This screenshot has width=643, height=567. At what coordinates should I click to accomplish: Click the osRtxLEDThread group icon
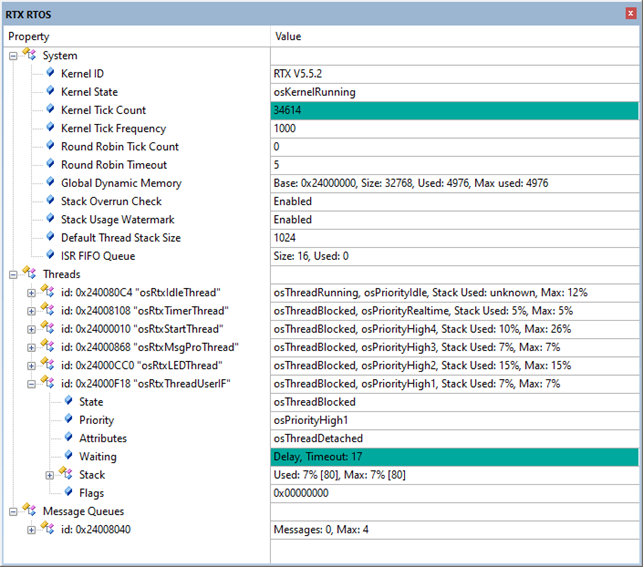47,364
